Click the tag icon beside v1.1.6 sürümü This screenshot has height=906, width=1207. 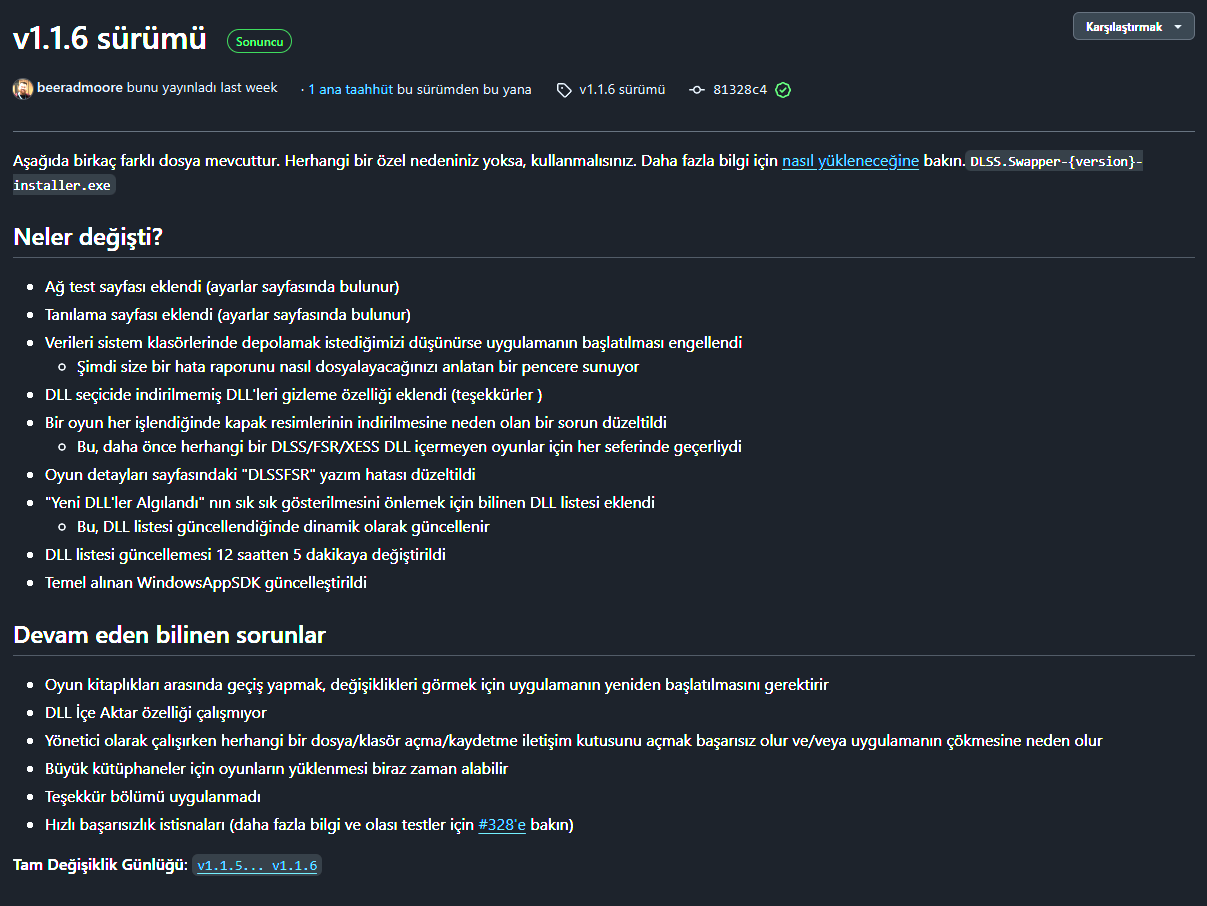564,90
